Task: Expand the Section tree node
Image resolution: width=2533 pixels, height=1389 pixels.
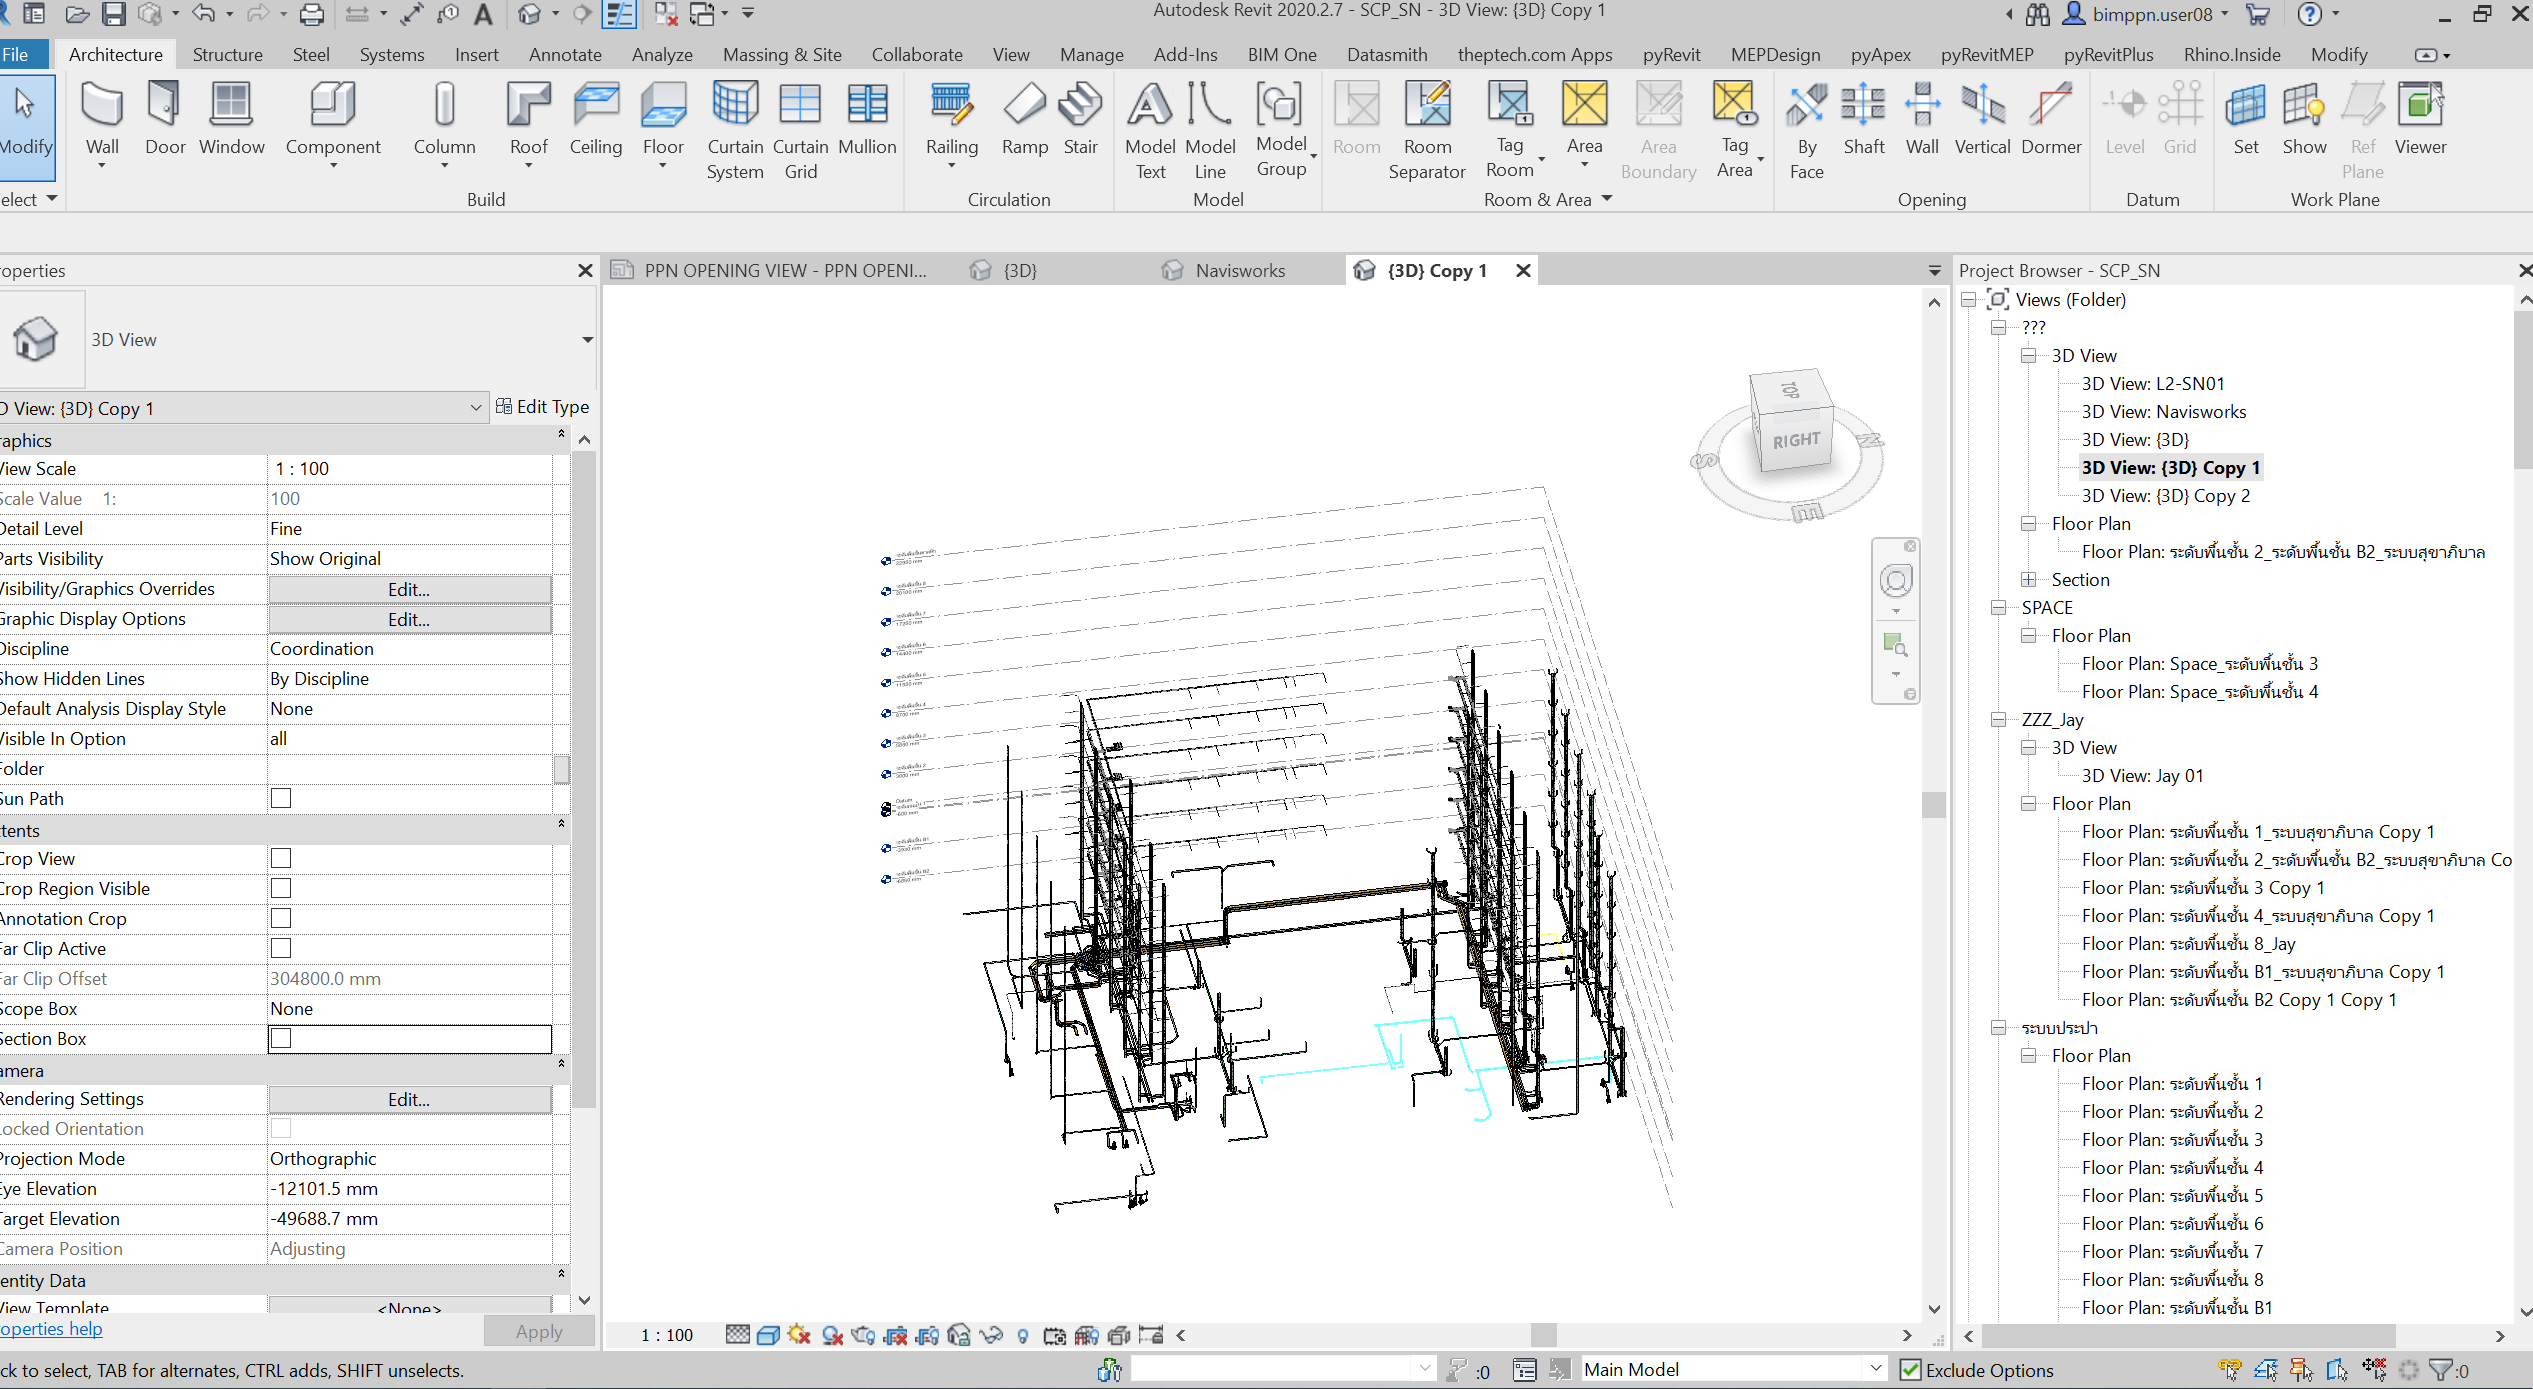Action: coord(2028,580)
